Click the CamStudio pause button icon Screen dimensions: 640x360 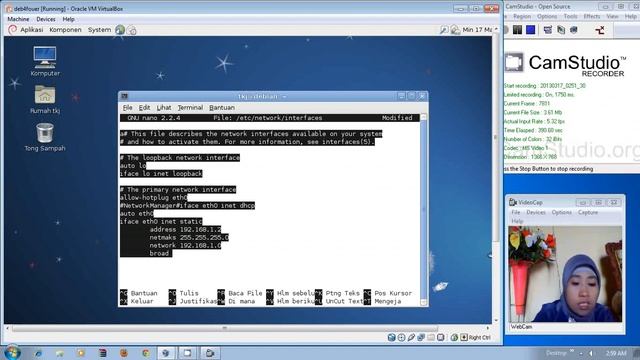518,29
